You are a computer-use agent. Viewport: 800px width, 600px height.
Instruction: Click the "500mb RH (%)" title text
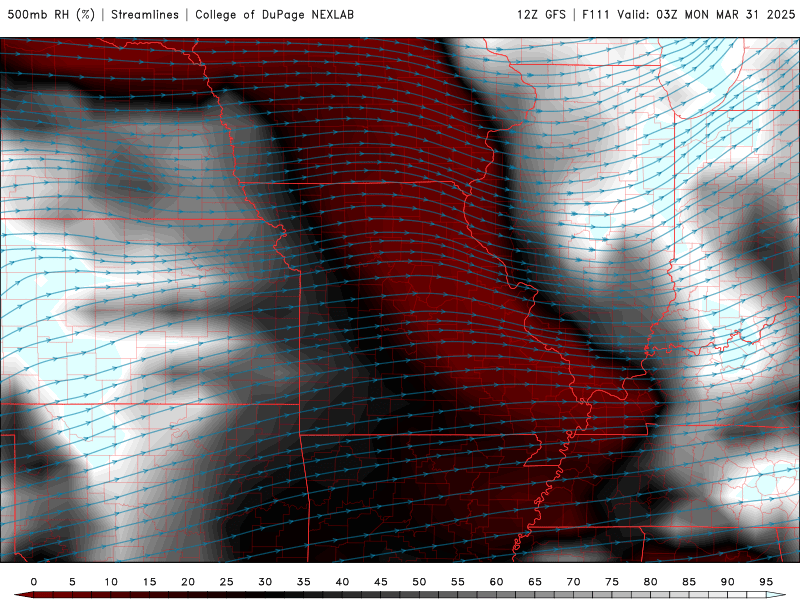click(51, 15)
